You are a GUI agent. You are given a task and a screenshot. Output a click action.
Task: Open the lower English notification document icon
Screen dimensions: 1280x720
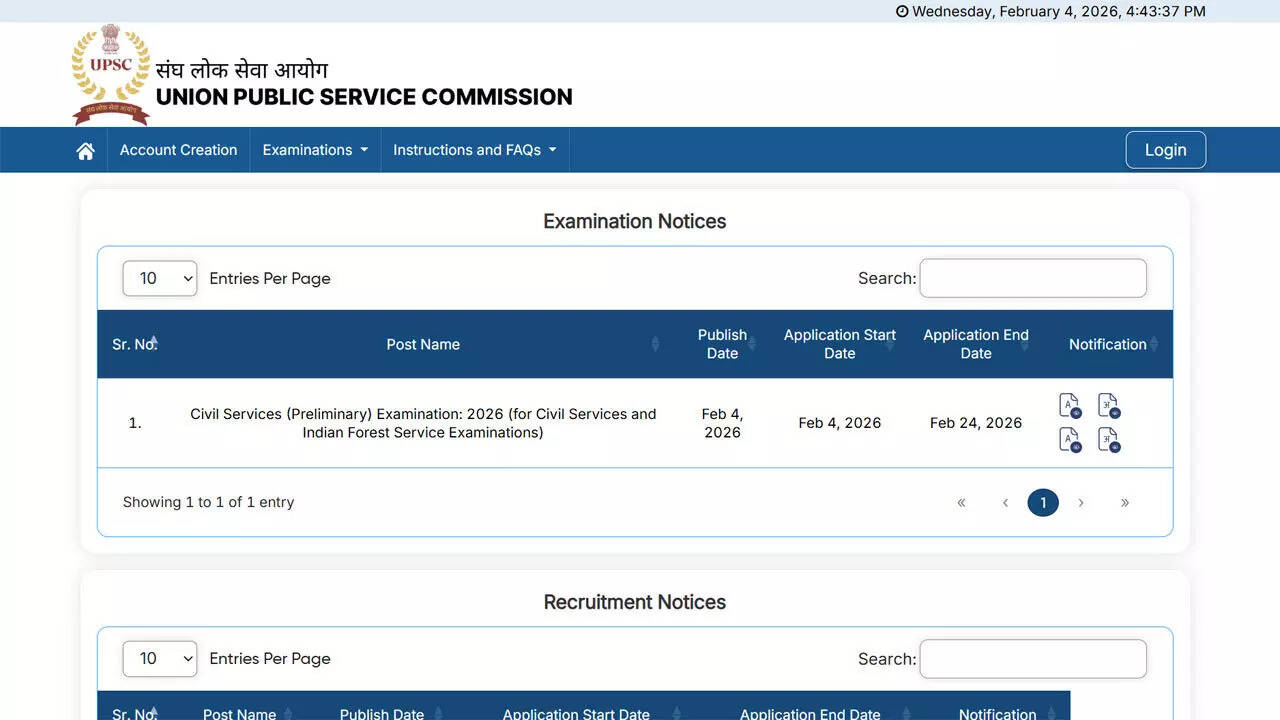[1069, 440]
